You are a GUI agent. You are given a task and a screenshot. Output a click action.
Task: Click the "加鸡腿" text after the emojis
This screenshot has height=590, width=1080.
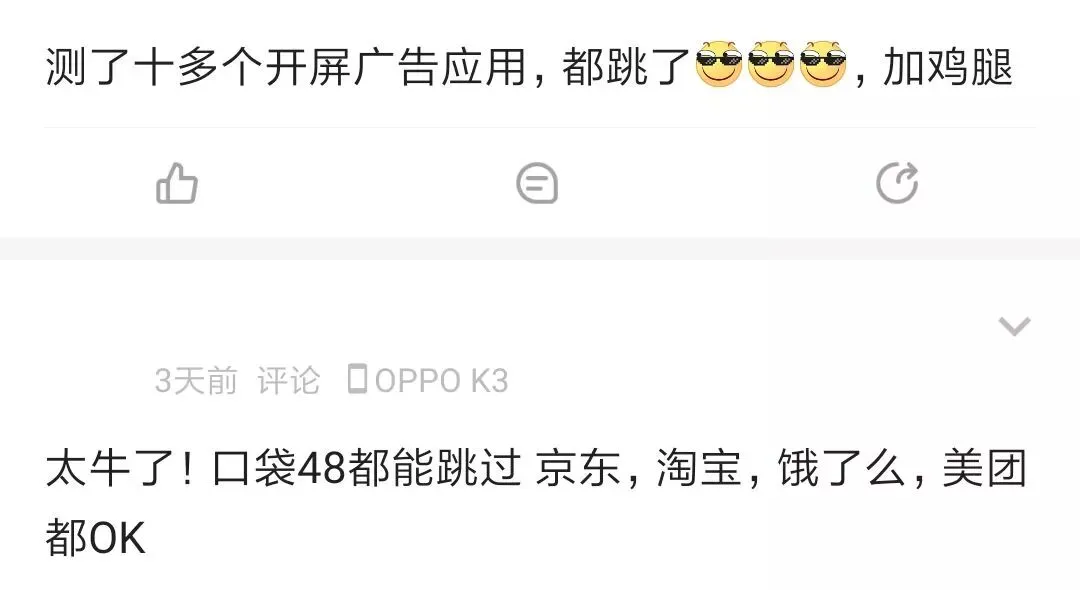click(948, 67)
